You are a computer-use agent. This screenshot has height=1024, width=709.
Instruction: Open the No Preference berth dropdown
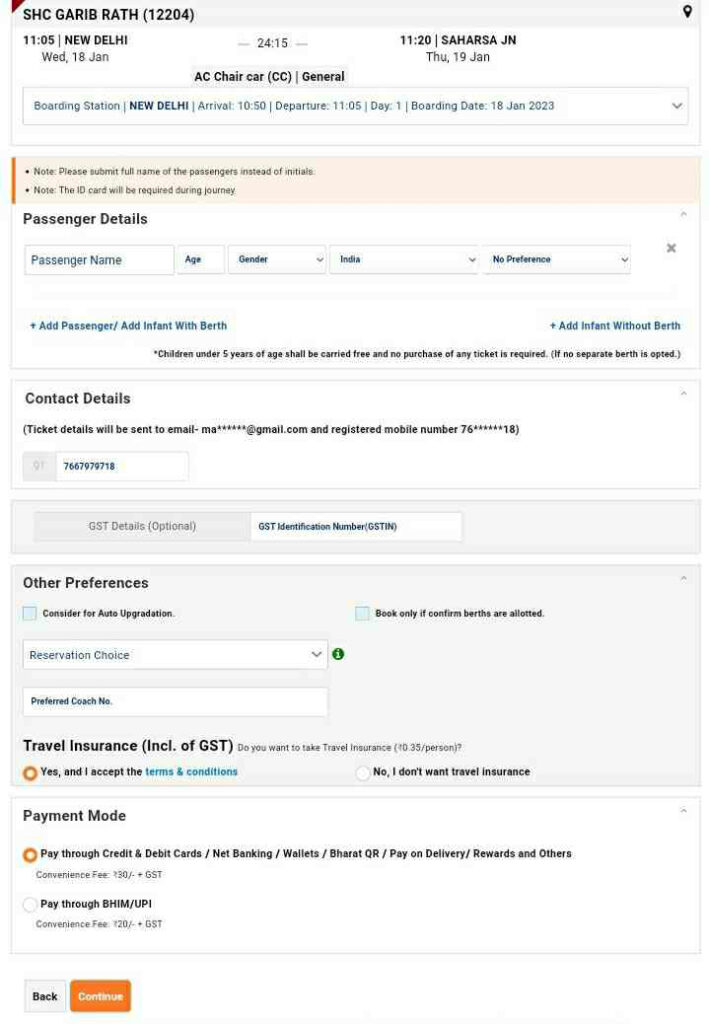pos(556,260)
